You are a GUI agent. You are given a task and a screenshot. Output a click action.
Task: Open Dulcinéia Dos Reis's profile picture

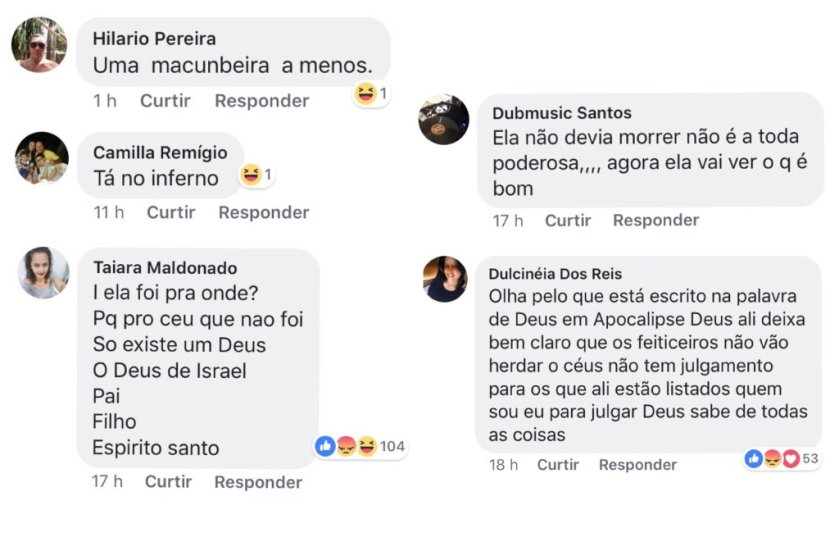click(x=446, y=279)
